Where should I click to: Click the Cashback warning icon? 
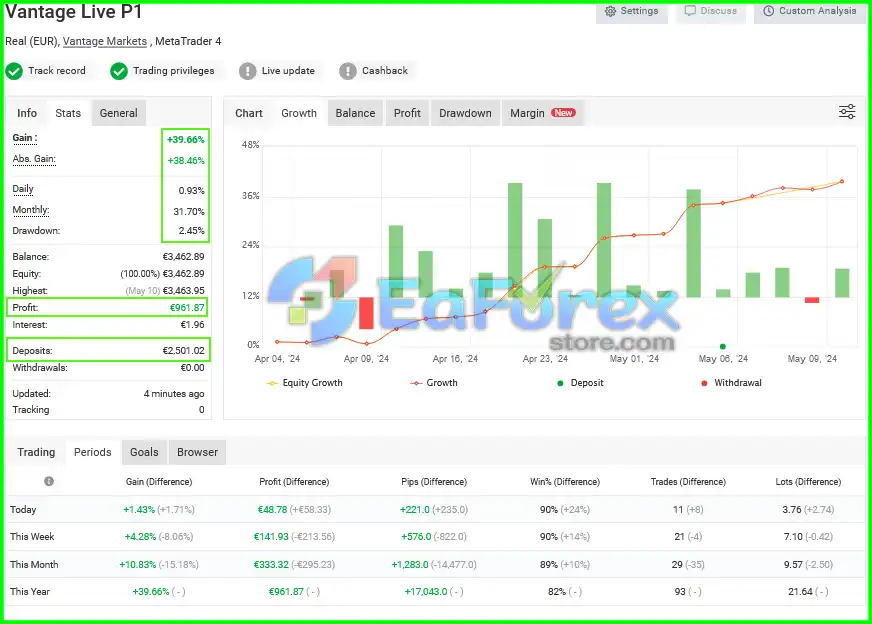coord(348,71)
